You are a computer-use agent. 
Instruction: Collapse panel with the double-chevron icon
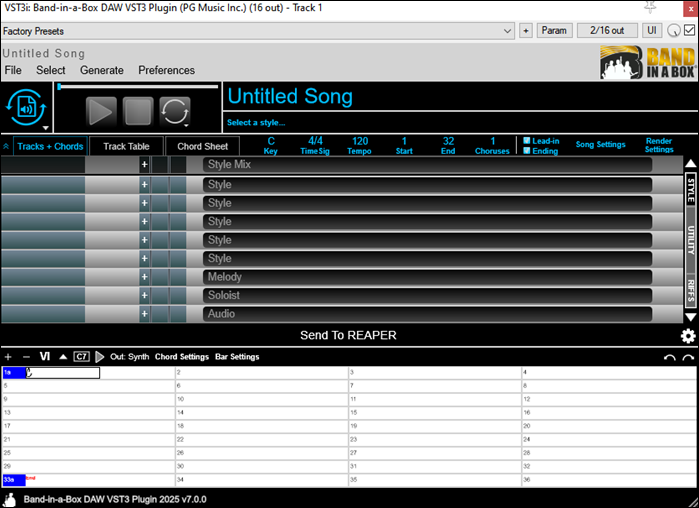click(6, 146)
